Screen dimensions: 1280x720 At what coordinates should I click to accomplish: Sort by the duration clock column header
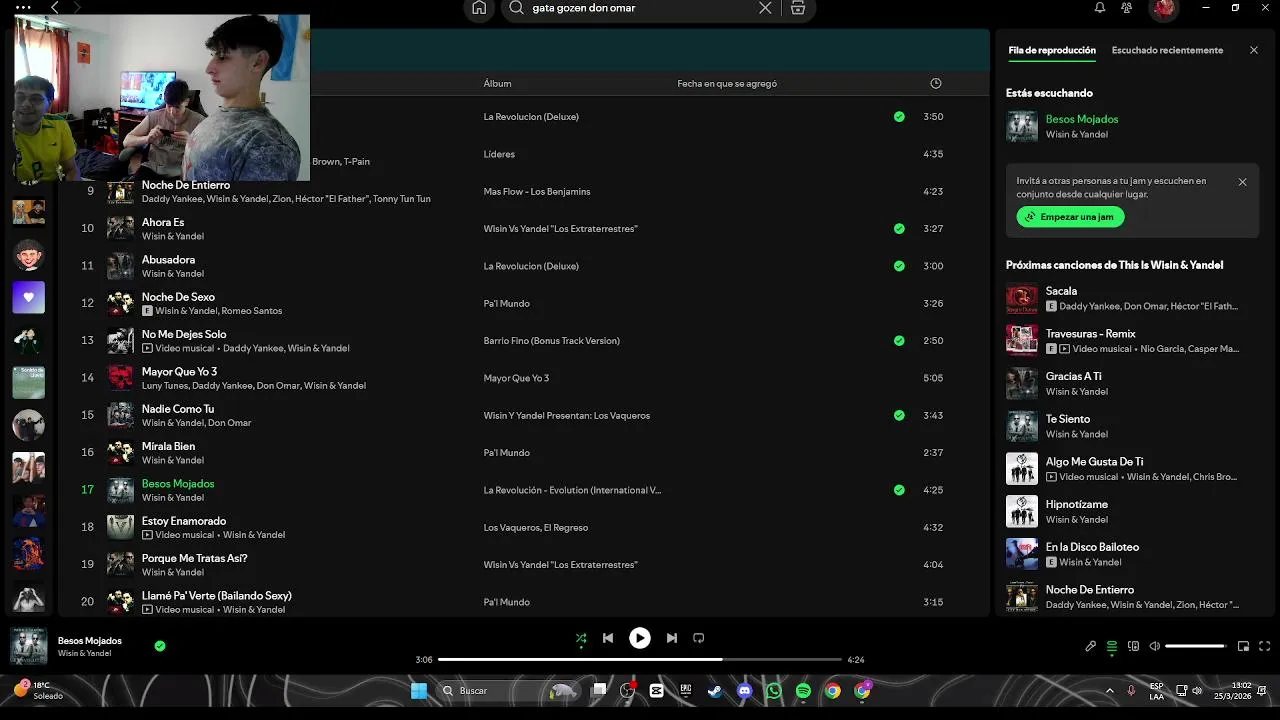tap(936, 83)
